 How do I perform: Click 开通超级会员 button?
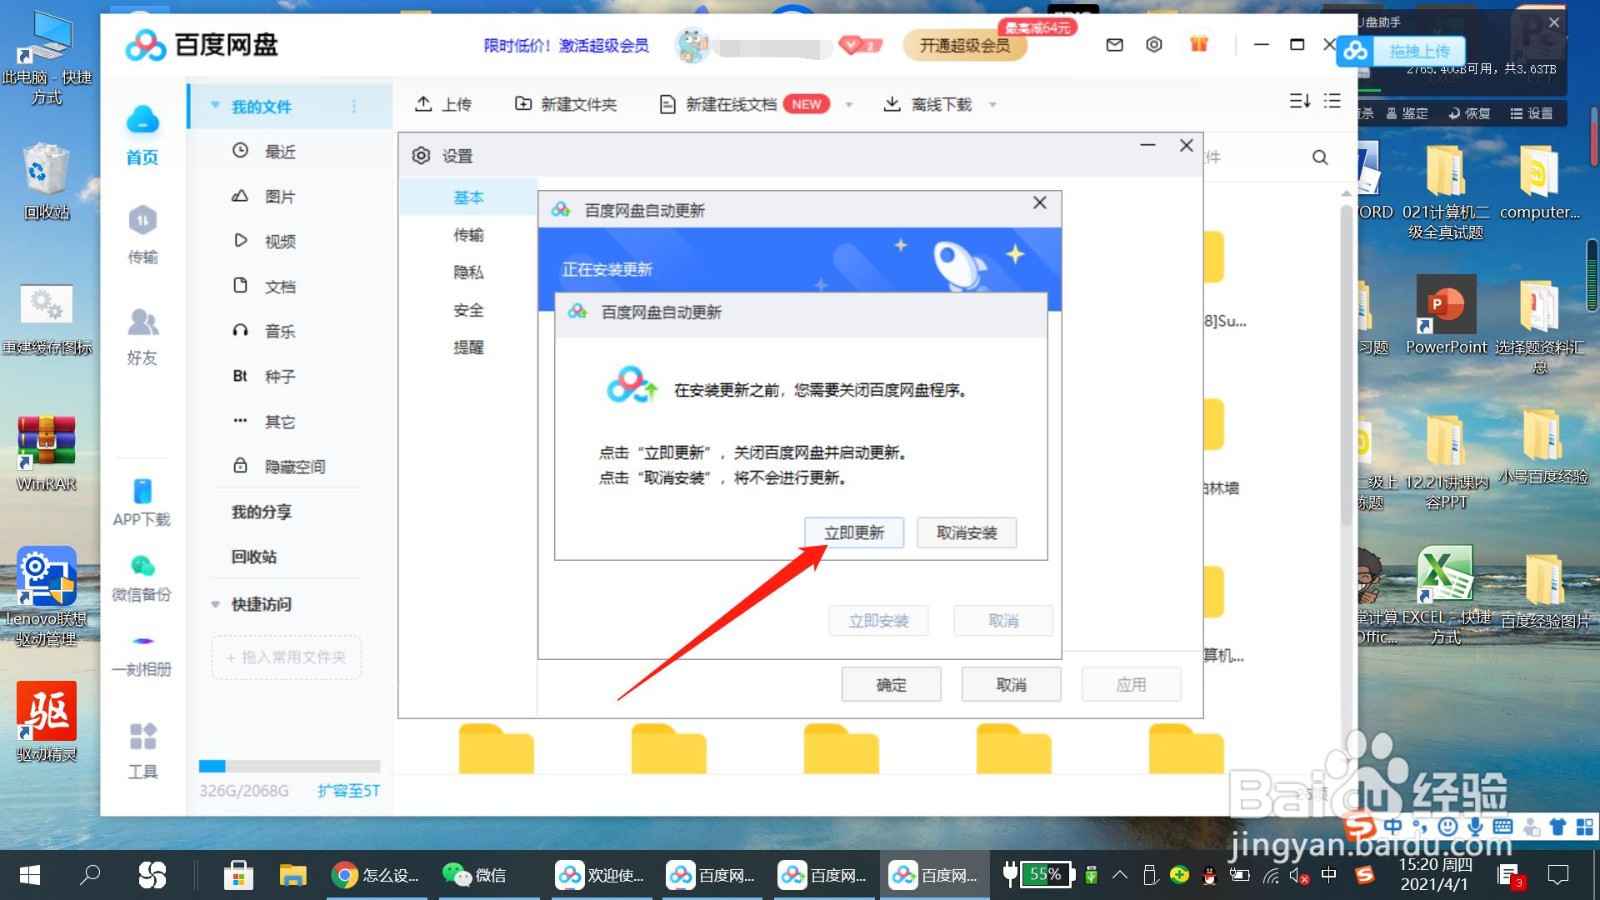(965, 45)
